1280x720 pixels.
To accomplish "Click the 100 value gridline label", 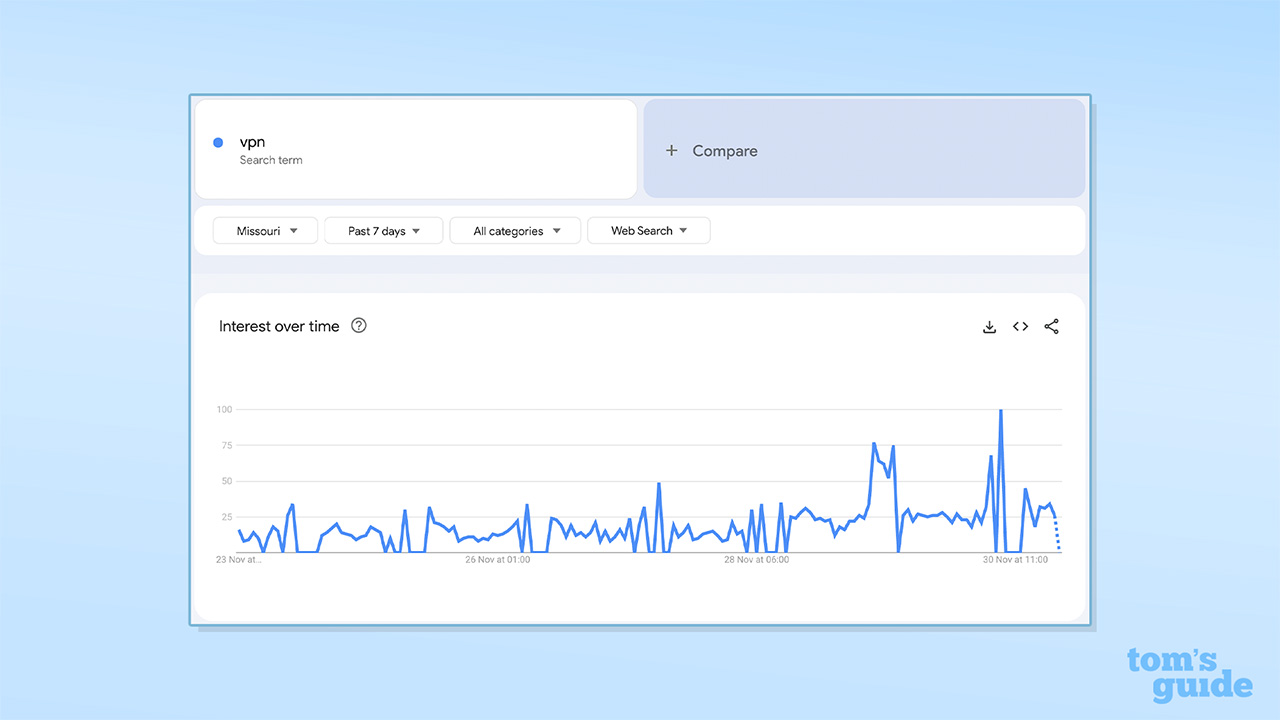I will 224,409.
